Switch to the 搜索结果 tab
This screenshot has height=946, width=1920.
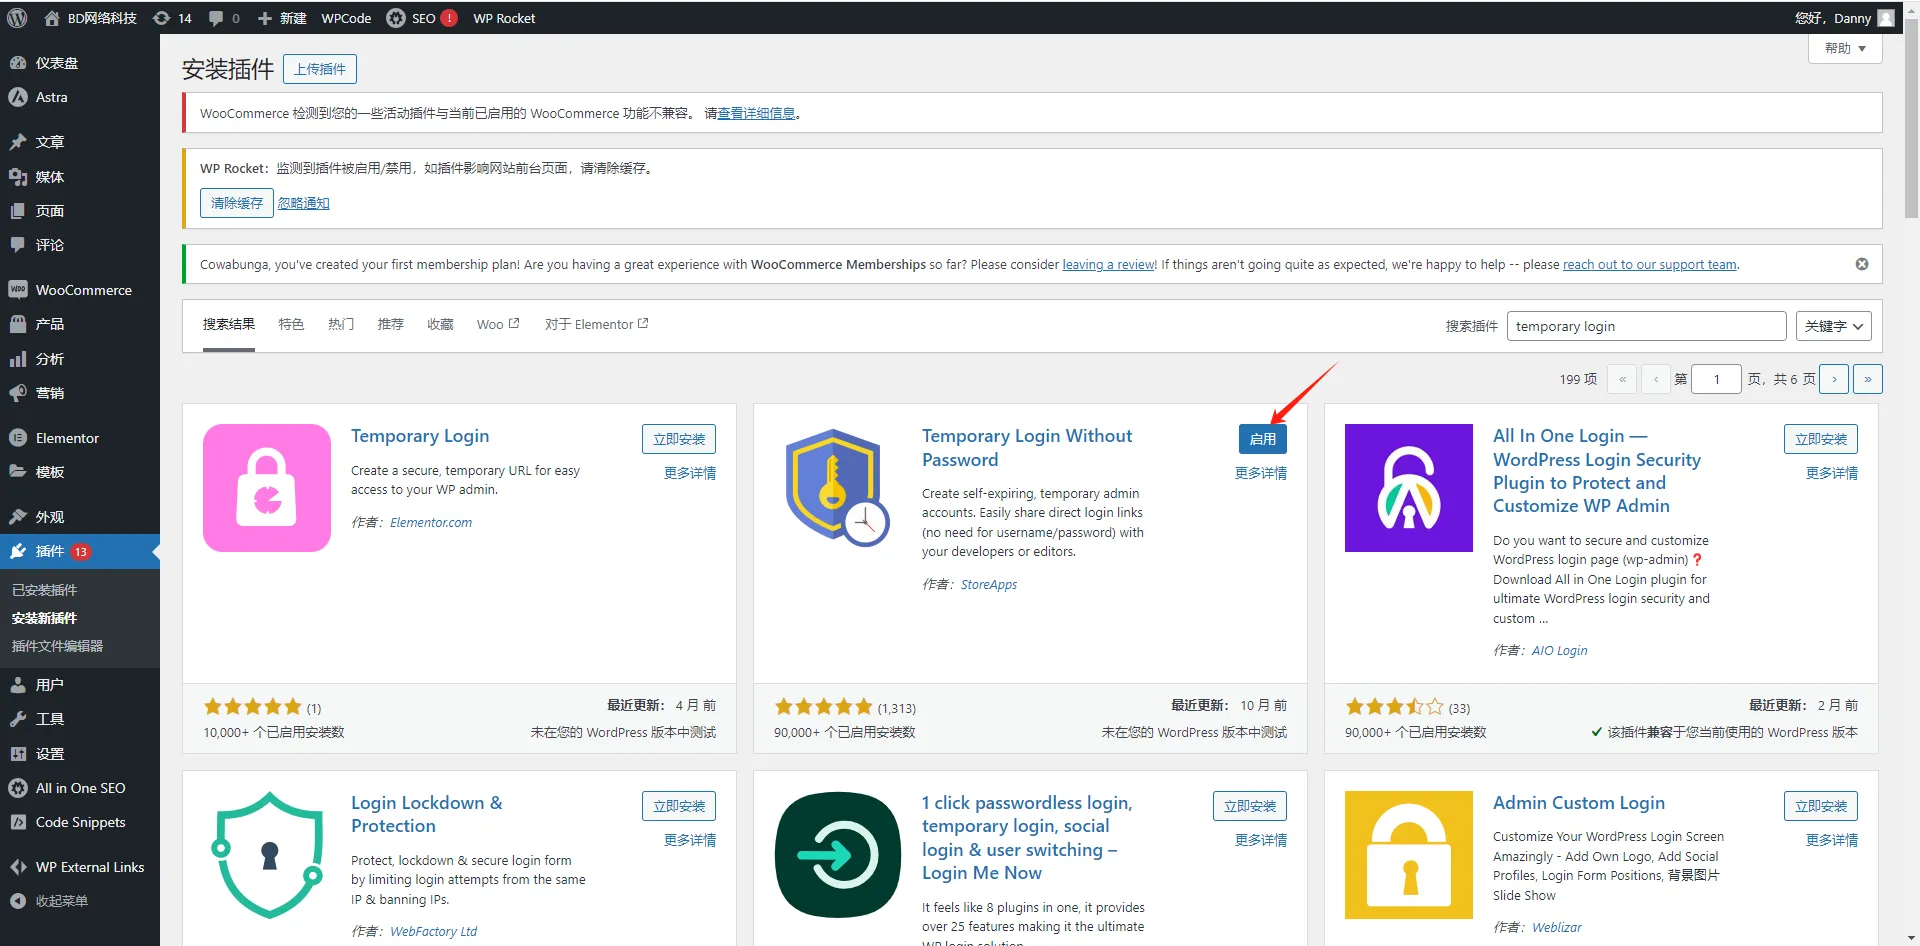[x=229, y=324]
